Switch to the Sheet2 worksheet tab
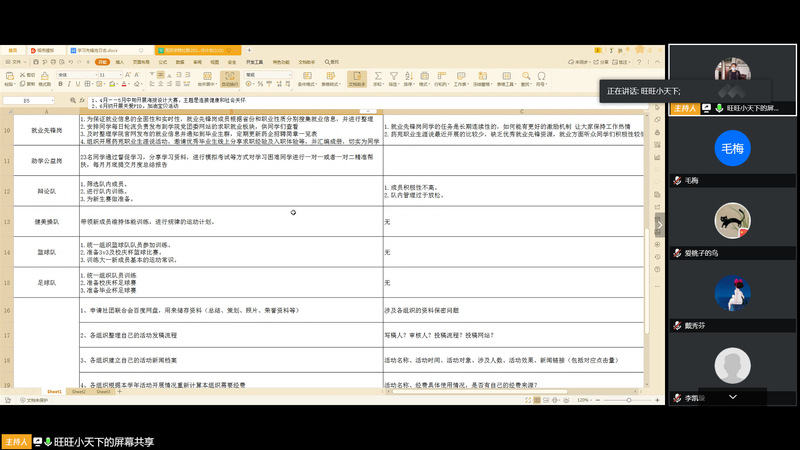The image size is (800, 450). click(x=77, y=392)
